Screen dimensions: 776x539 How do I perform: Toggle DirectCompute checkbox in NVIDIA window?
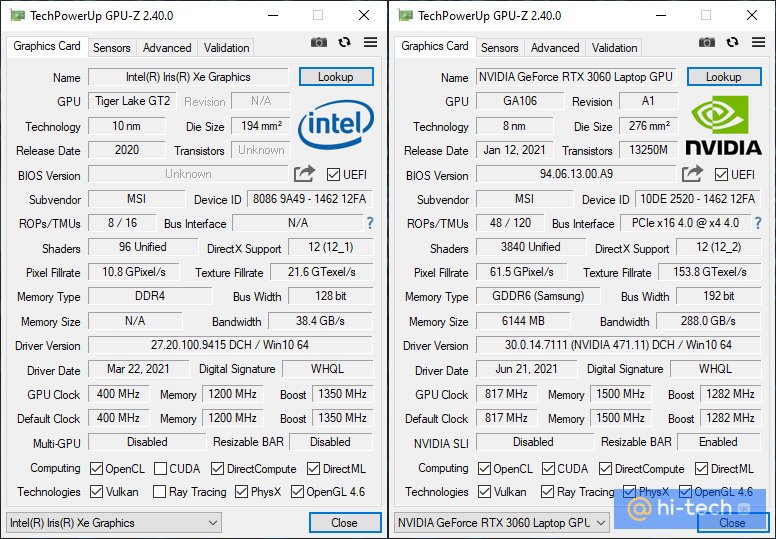605,468
